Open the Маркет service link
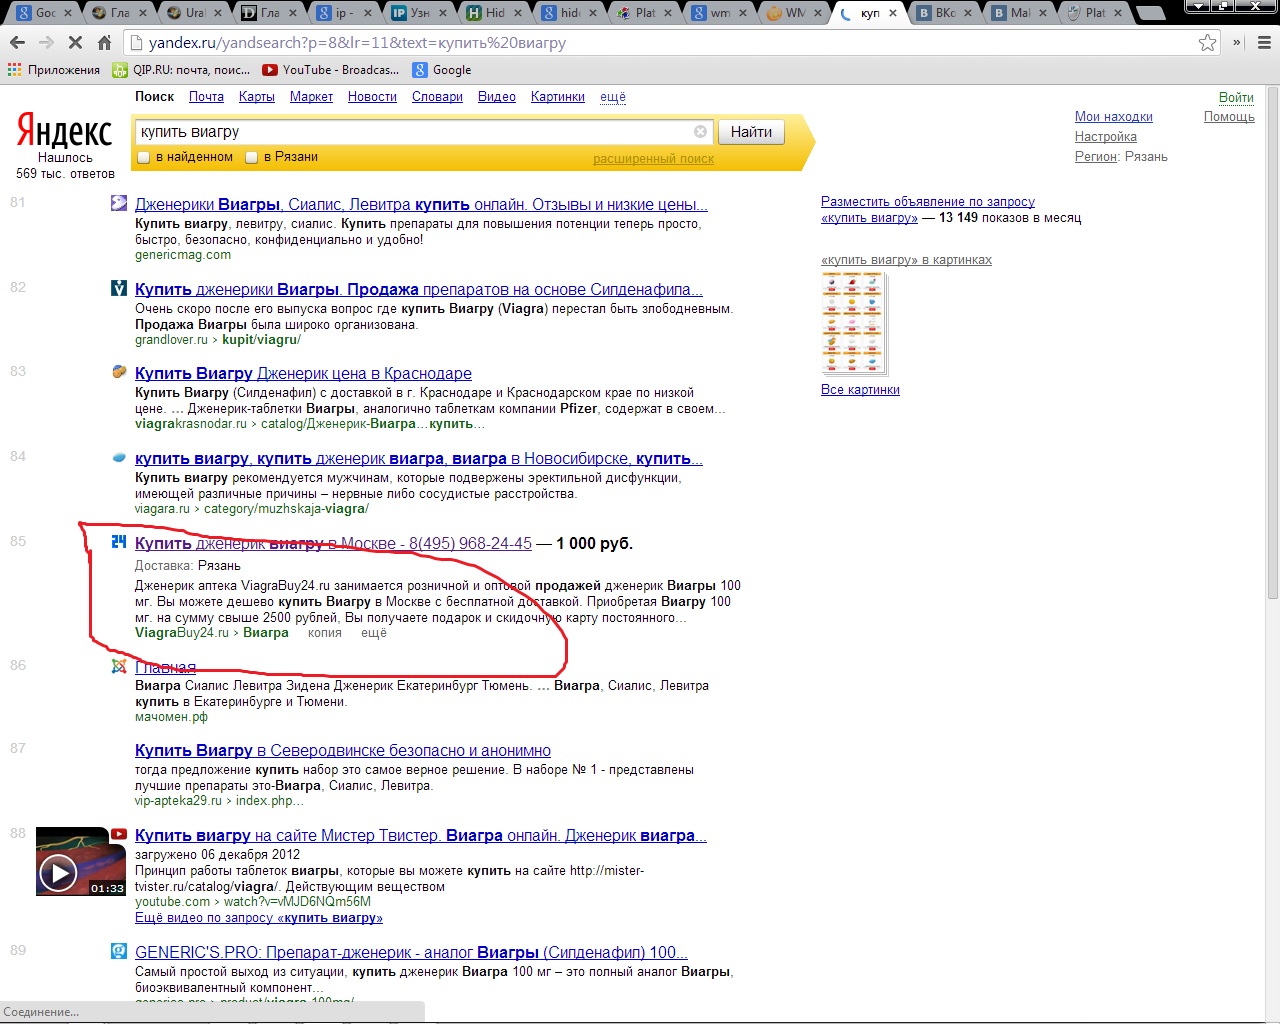This screenshot has height=1024, width=1280. point(311,97)
